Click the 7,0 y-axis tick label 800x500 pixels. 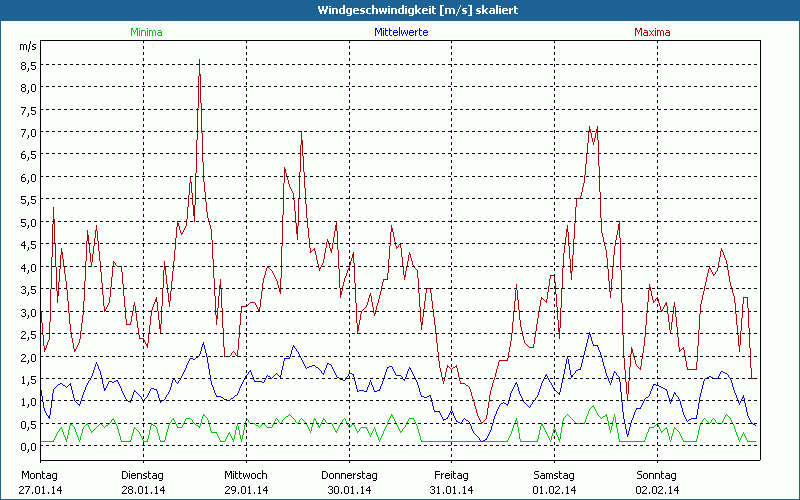(x=28, y=132)
